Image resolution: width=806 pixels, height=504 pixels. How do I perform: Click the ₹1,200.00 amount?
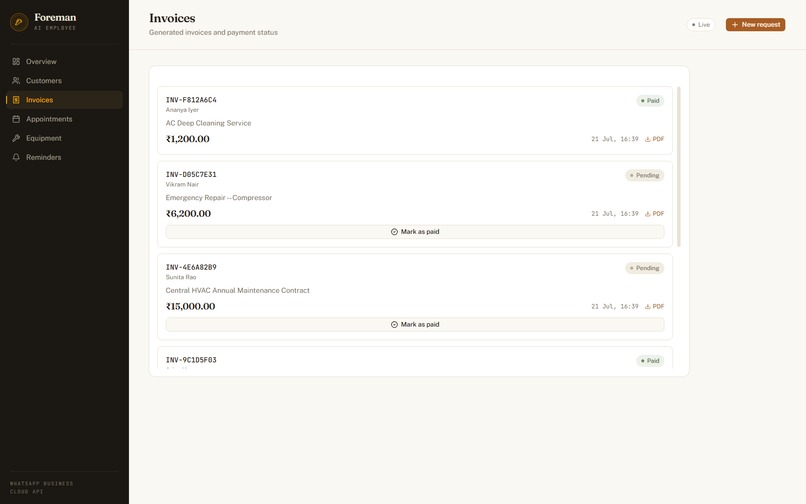188,139
